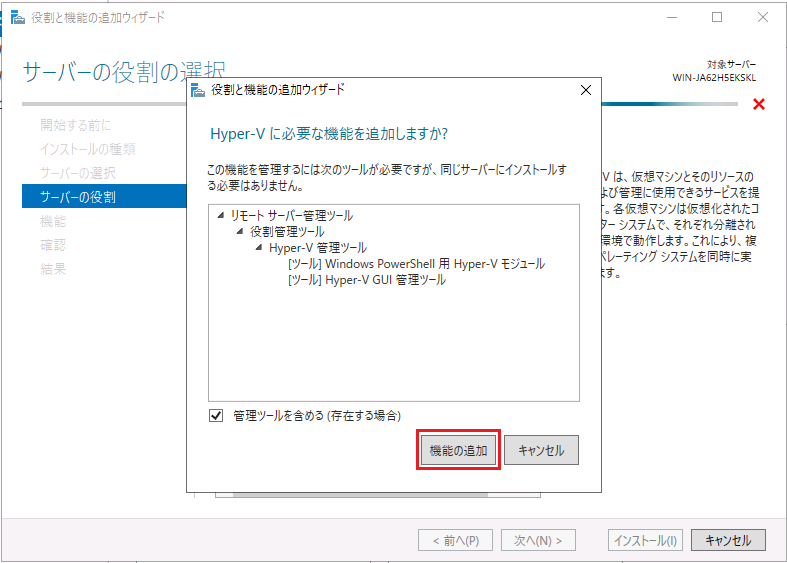
Task: Click the dialog title bar wizard icon
Action: (x=198, y=90)
